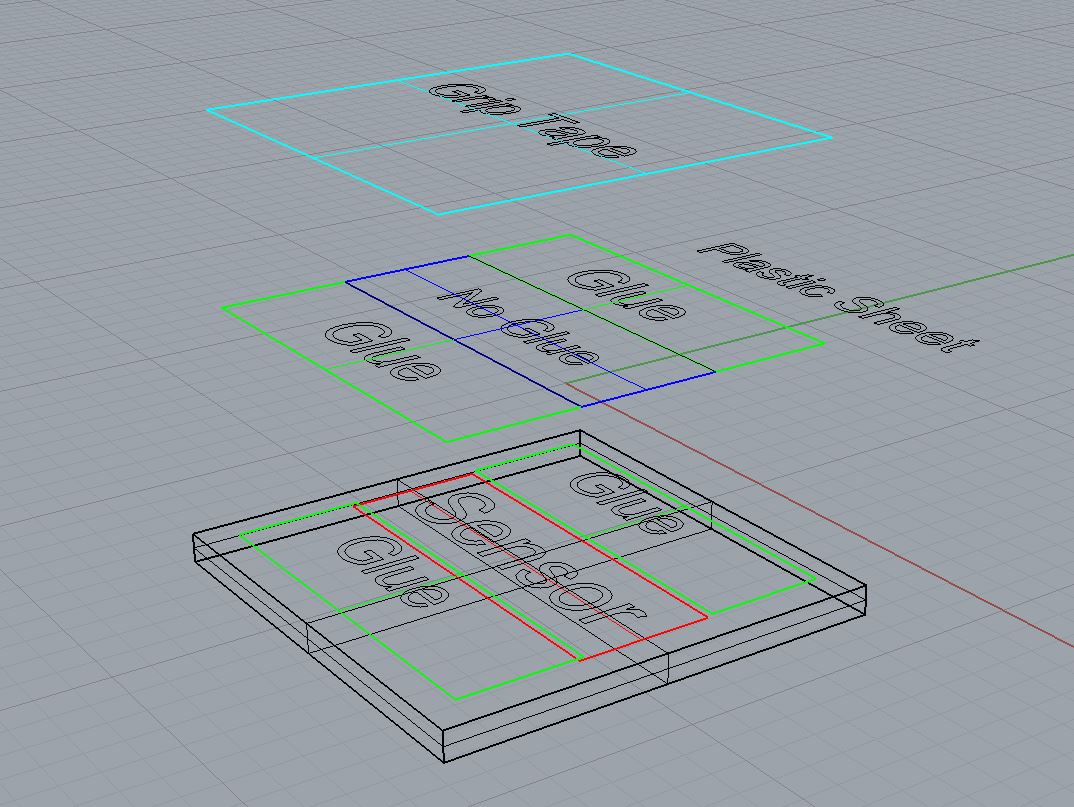Pick the "No Glue" text in blue rectangle
1074x807 pixels.
[524, 326]
